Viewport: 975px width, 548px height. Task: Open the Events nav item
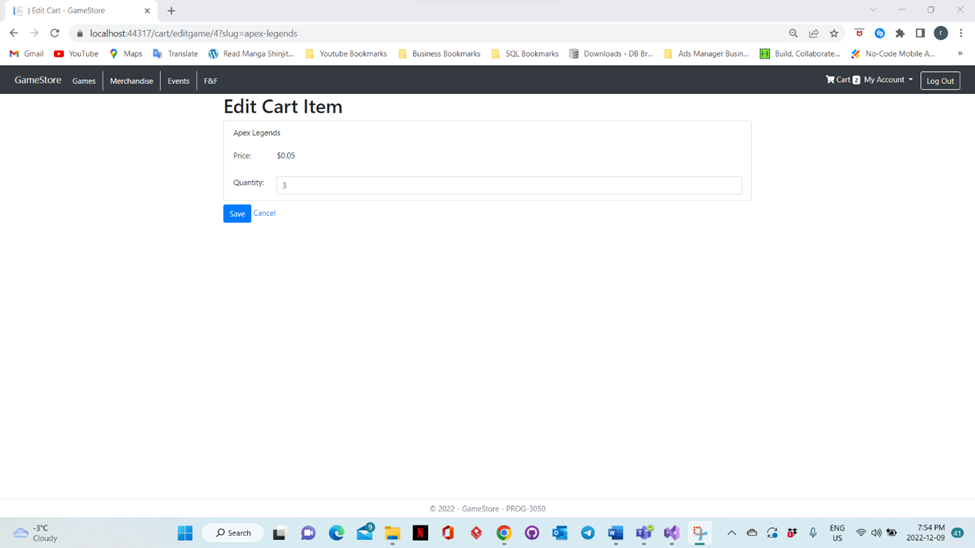(x=178, y=81)
